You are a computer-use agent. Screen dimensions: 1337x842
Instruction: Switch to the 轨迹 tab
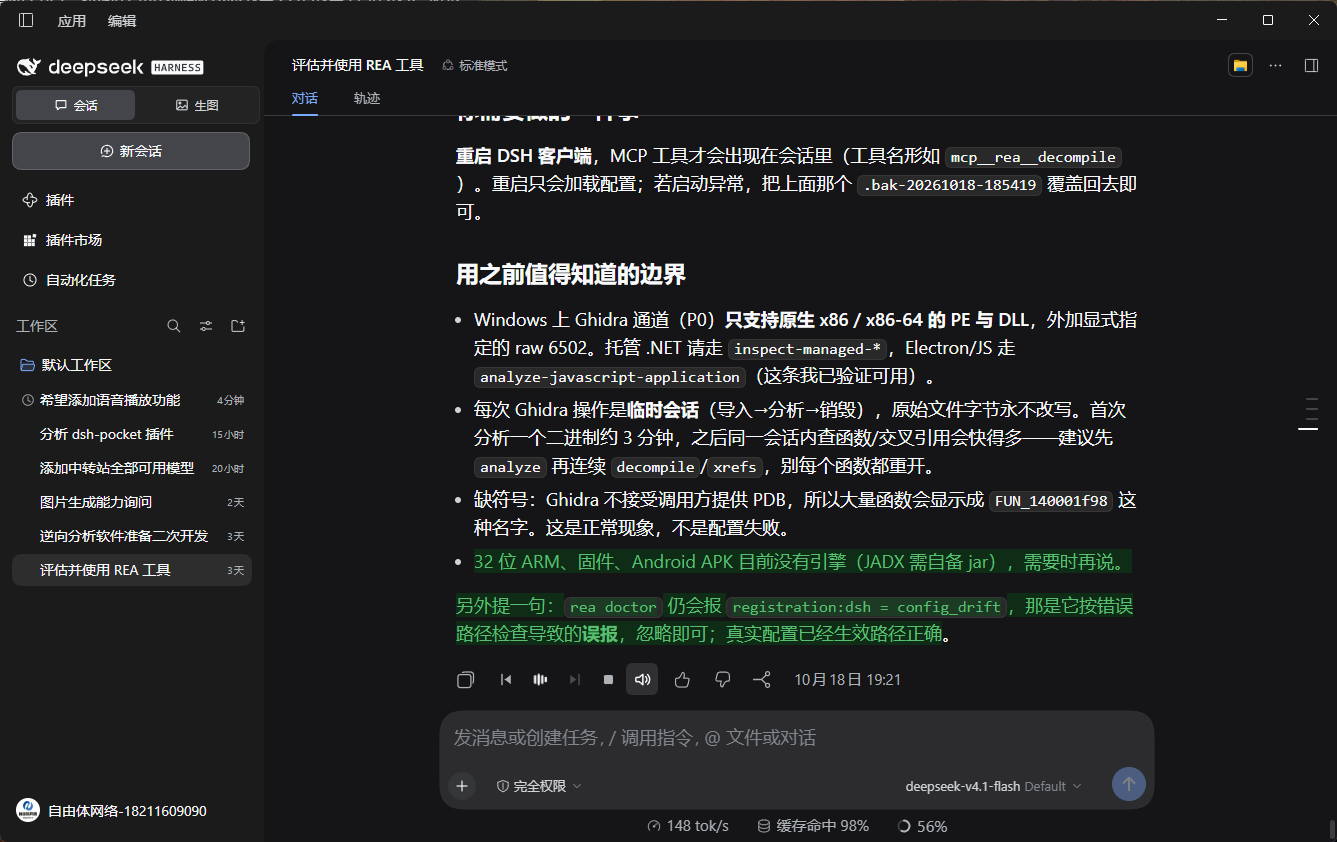(367, 98)
